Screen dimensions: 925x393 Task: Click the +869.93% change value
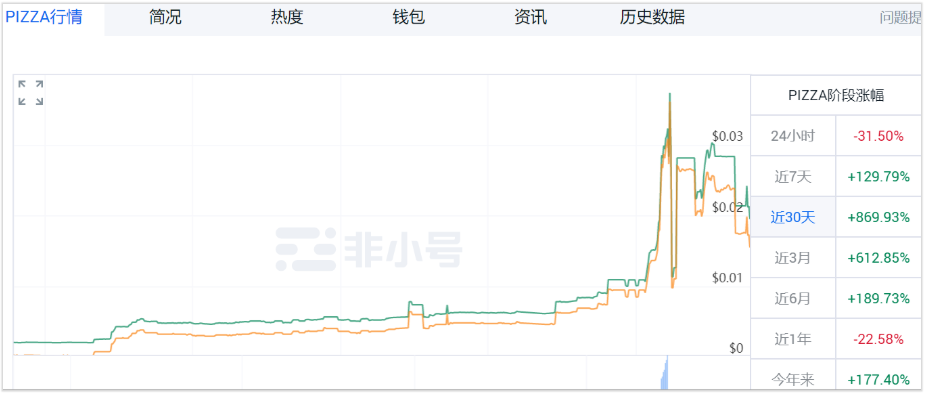tap(878, 217)
